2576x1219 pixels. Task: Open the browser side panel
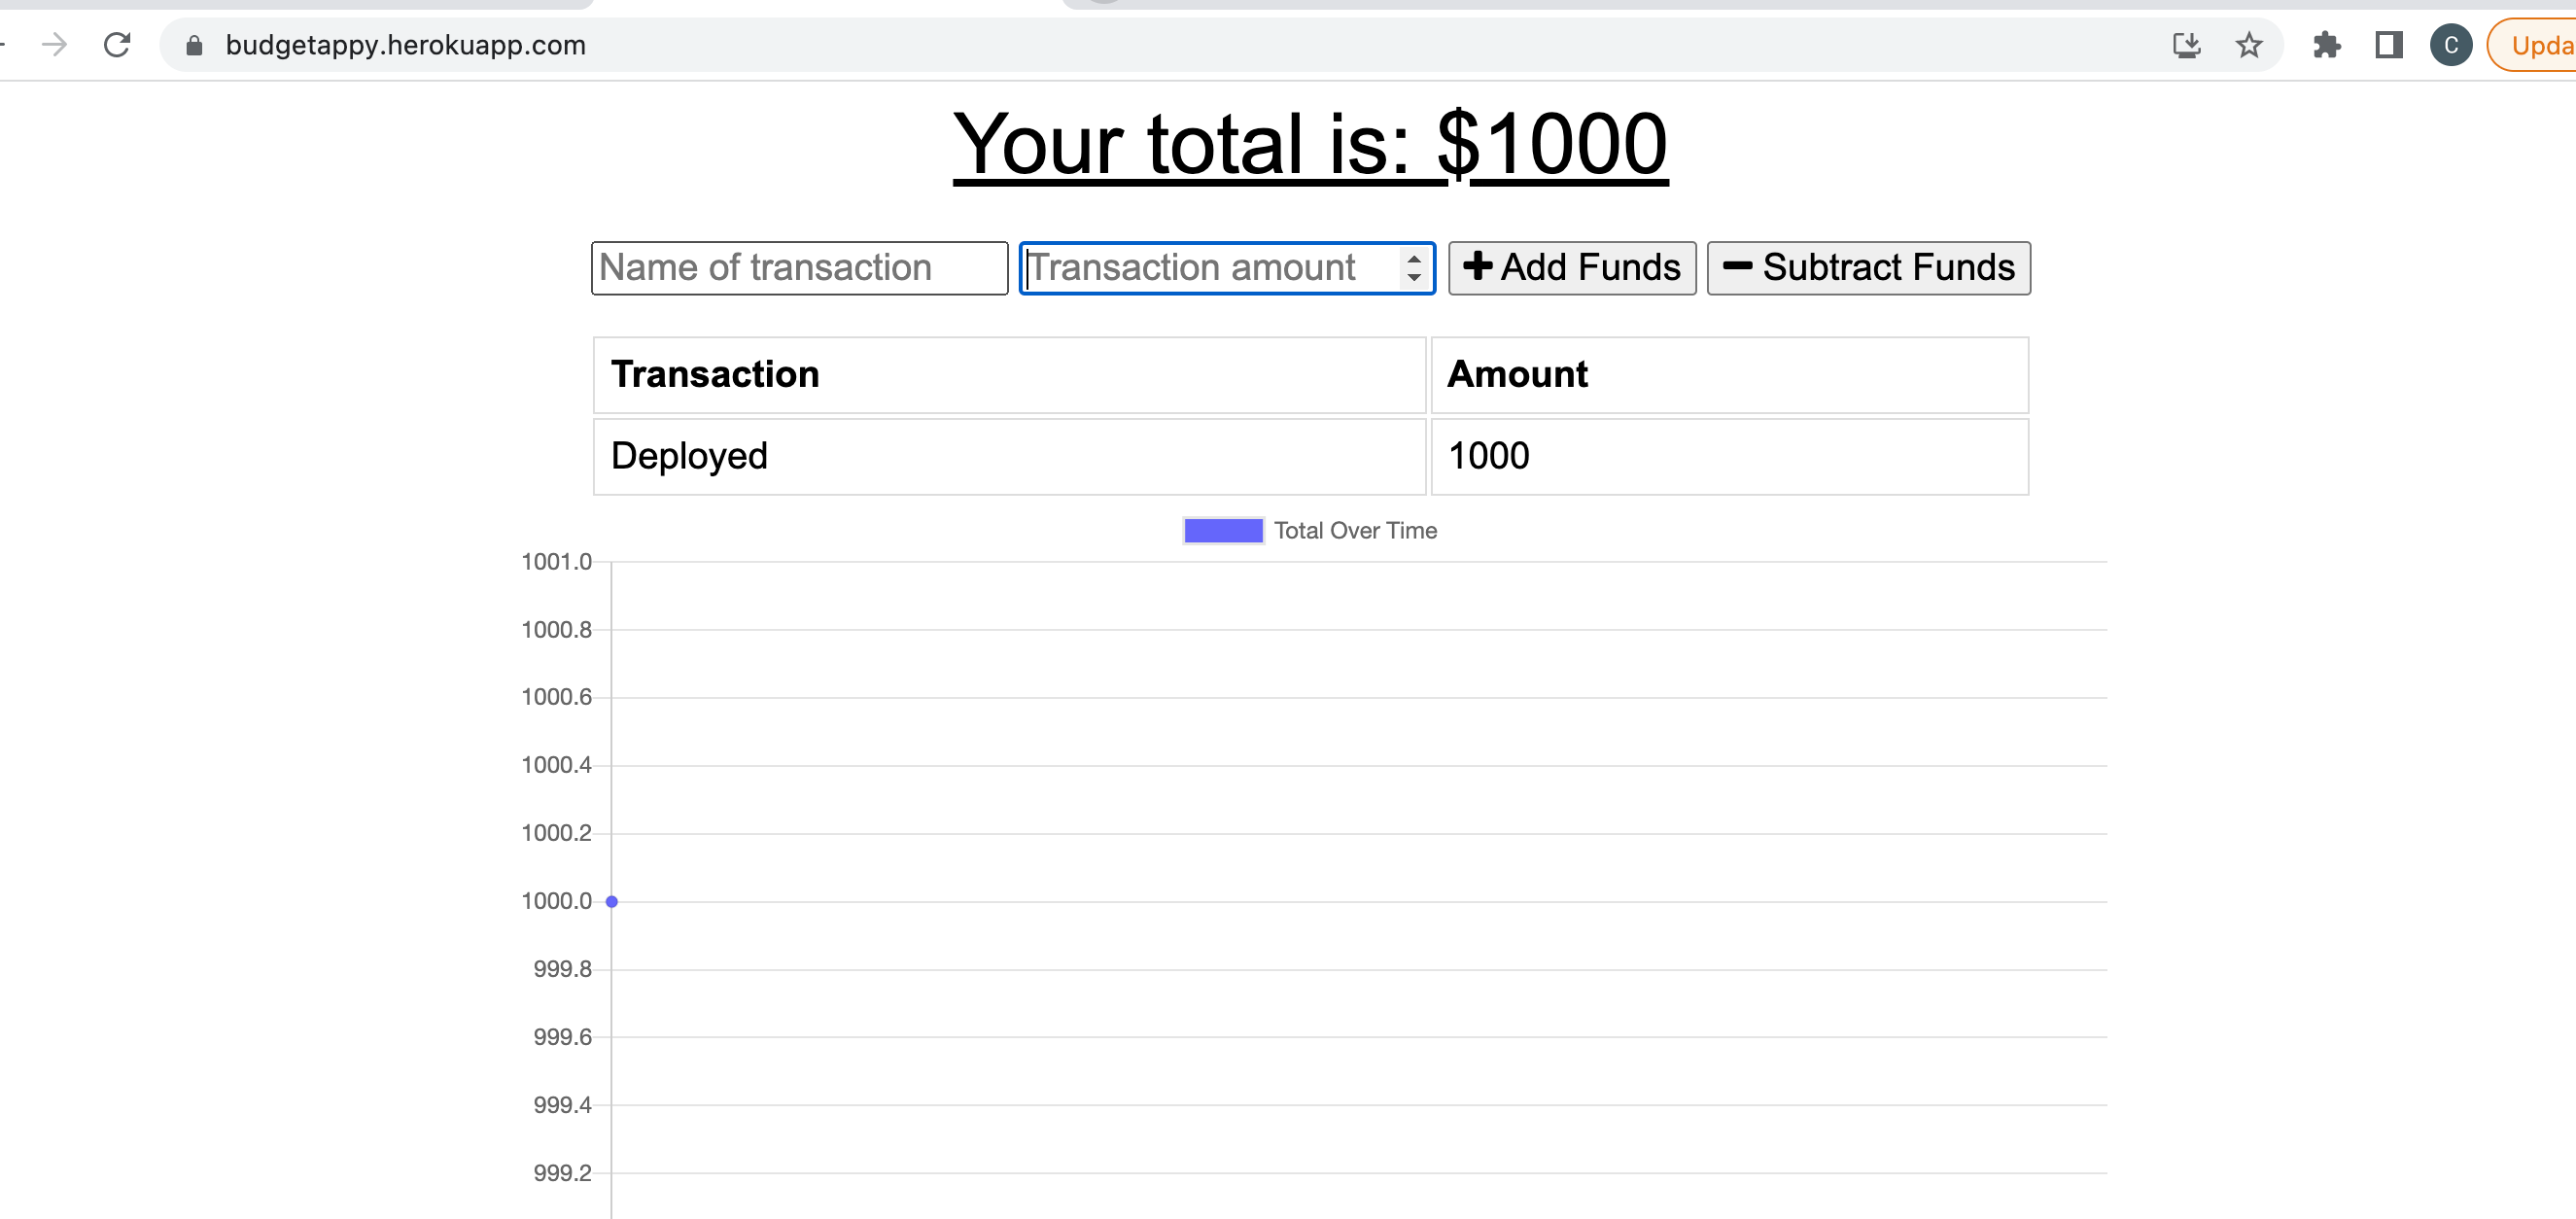tap(2388, 45)
